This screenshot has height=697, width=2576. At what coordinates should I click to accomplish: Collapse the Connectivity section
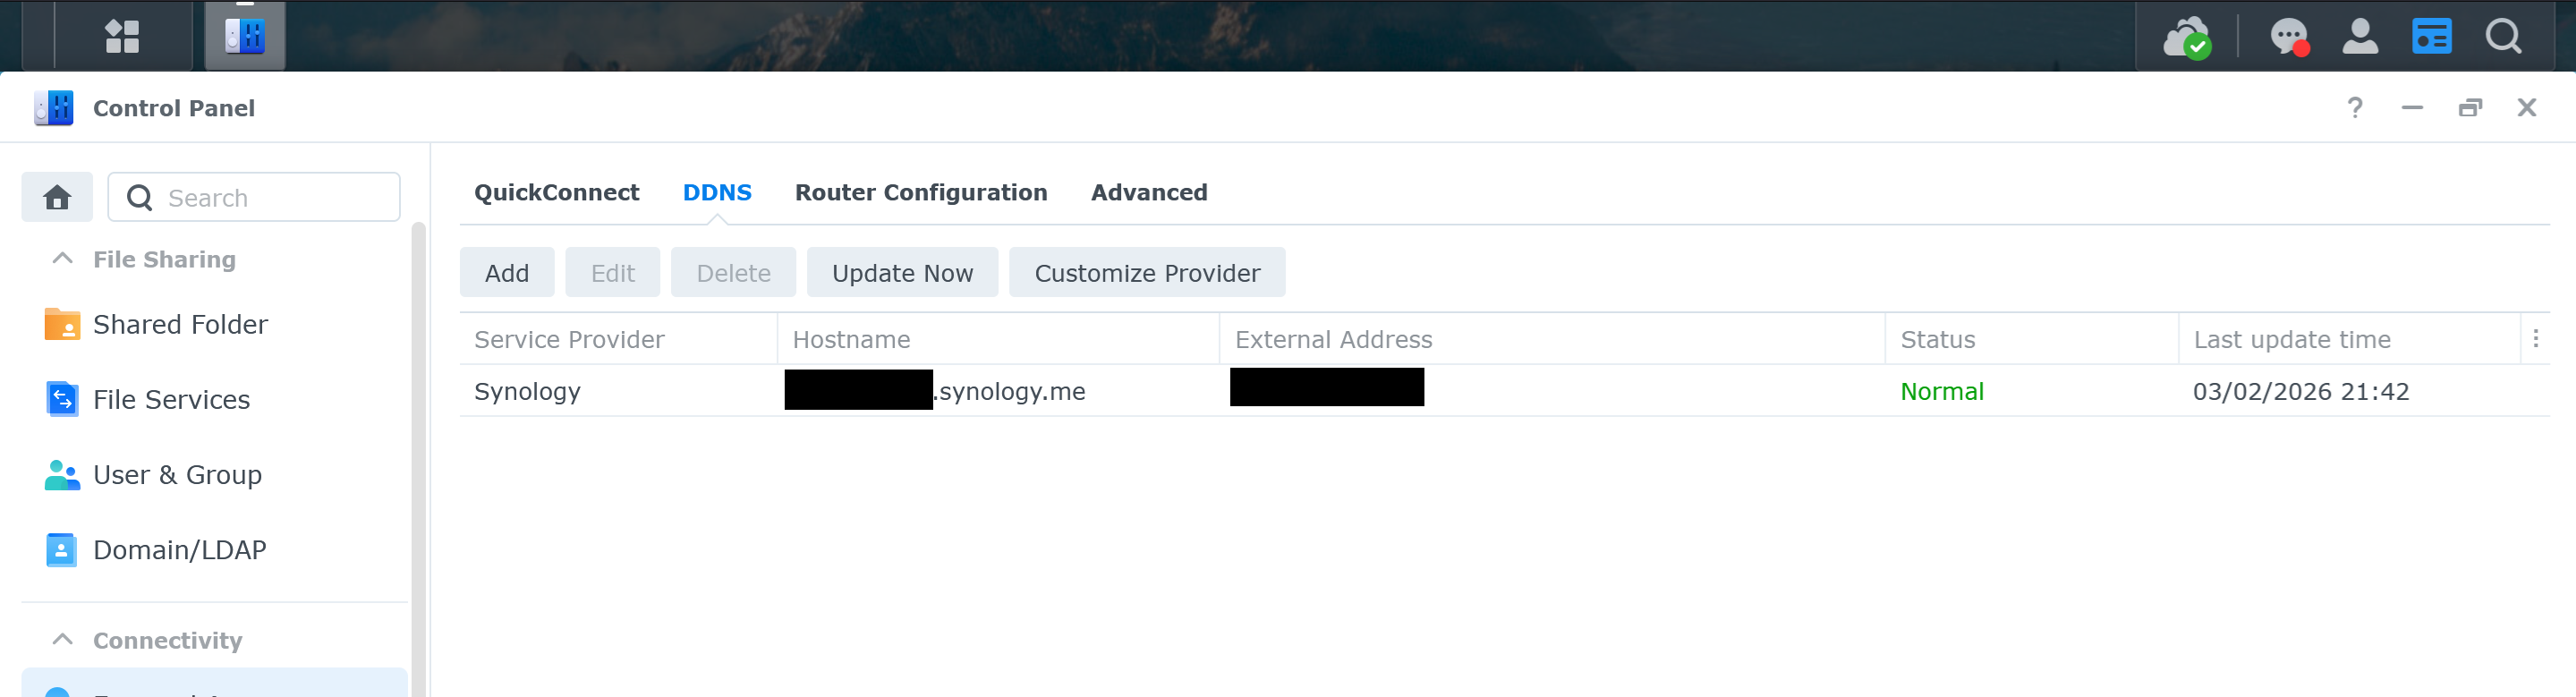62,640
